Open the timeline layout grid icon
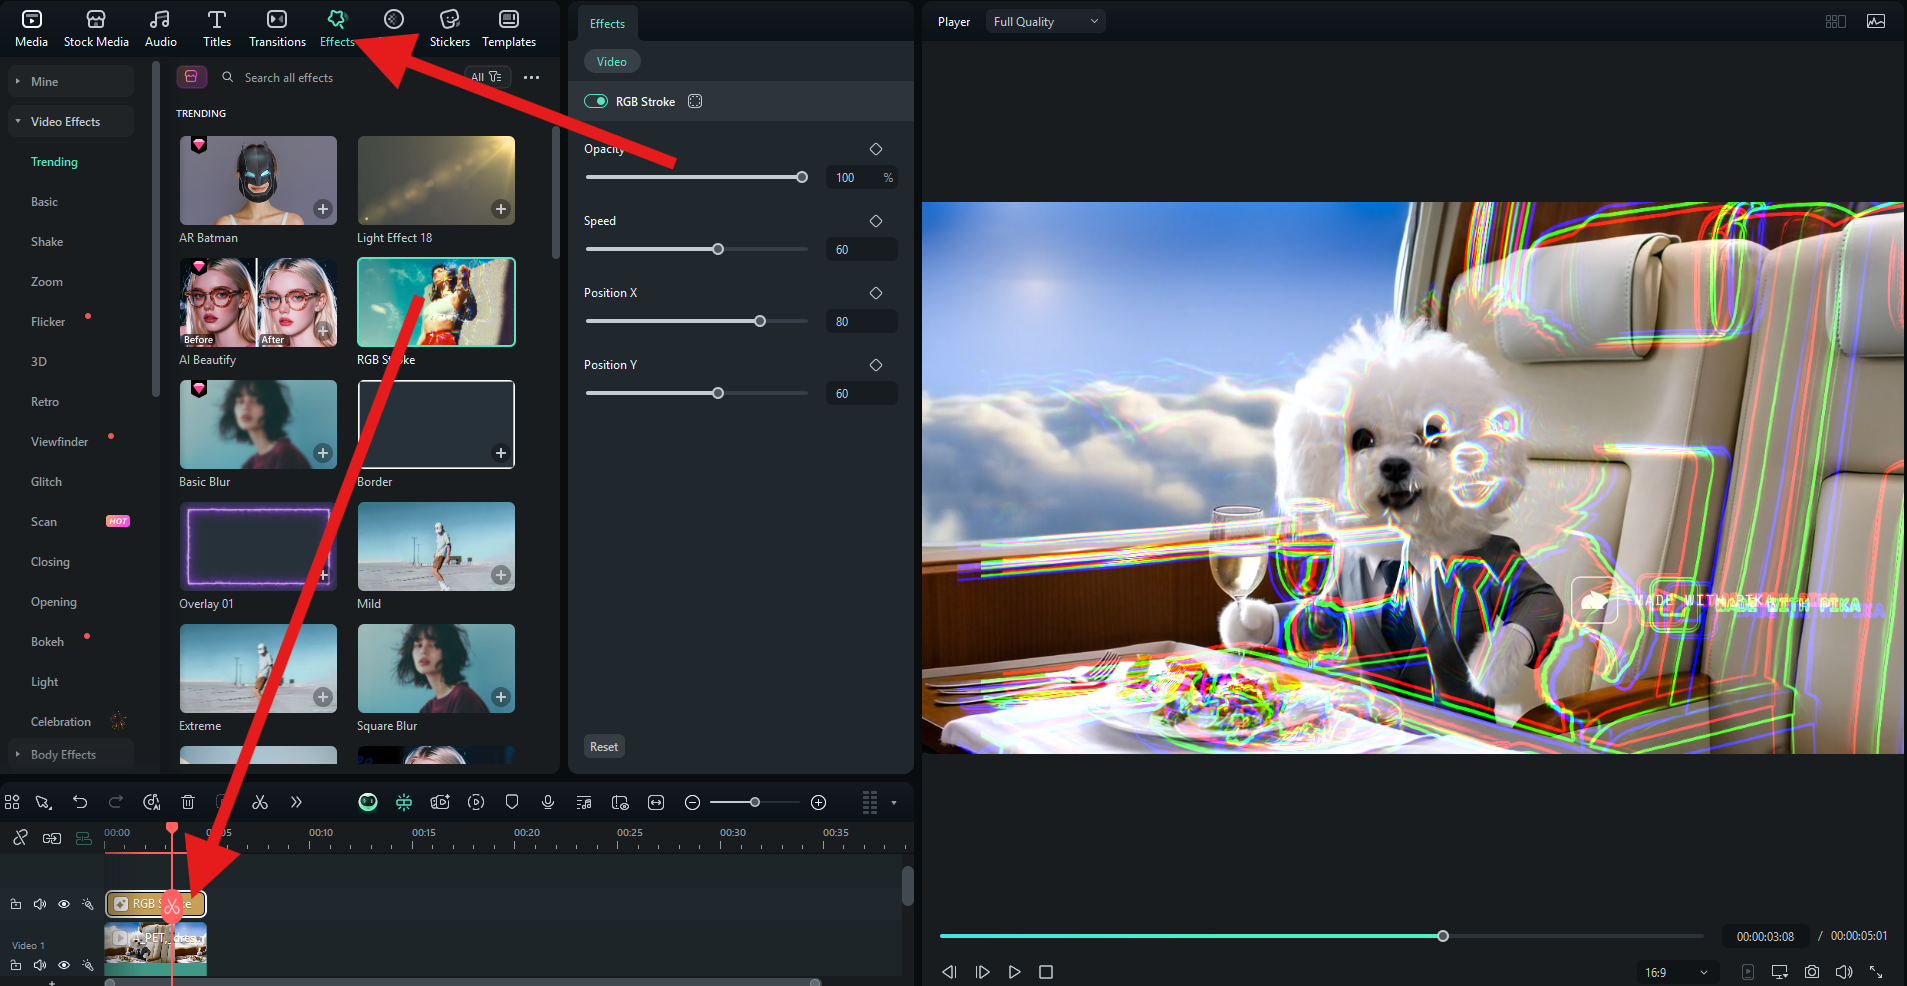The height and width of the screenshot is (986, 1907). 12,802
